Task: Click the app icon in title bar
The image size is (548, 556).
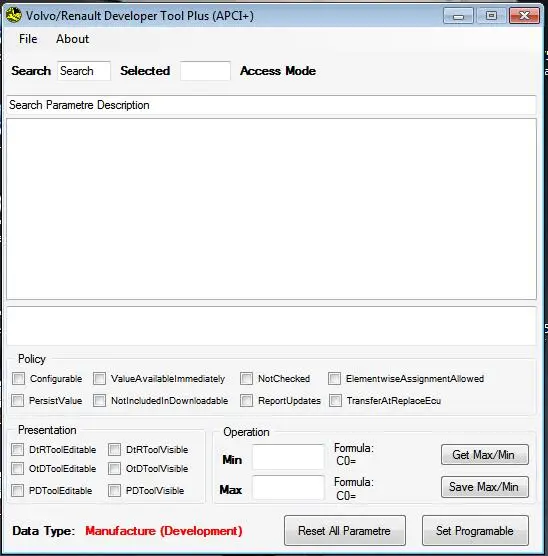Action: coord(13,16)
